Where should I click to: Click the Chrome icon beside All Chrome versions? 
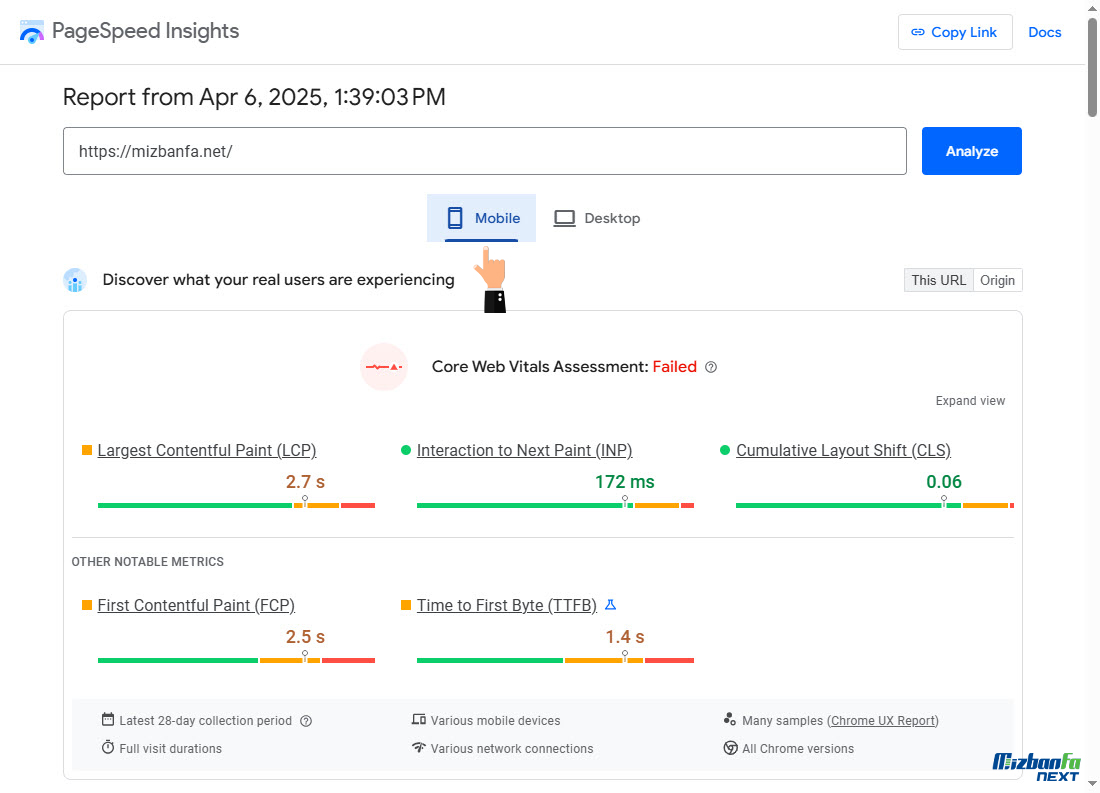tap(730, 748)
